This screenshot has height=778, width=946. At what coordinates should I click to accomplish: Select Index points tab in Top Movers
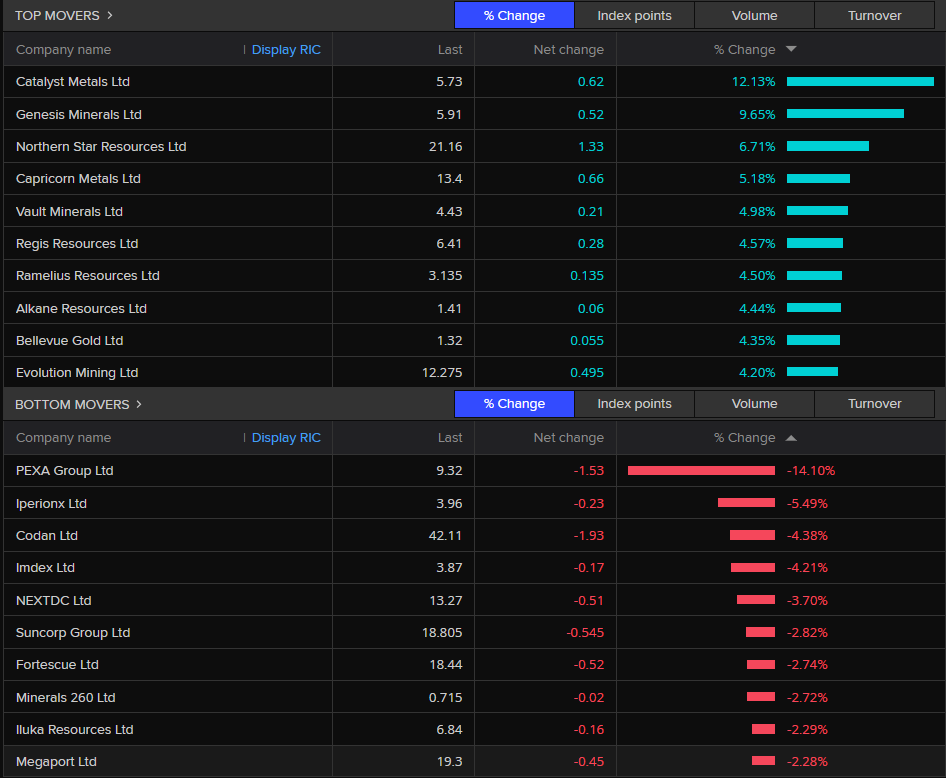(634, 15)
